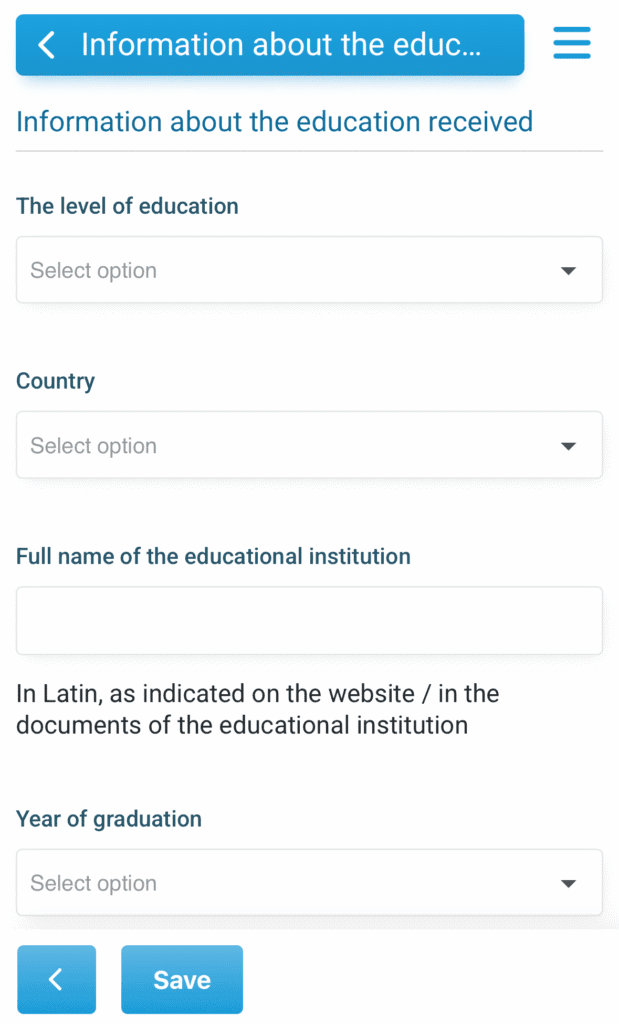Go back using the bottom chevron button

point(57,979)
